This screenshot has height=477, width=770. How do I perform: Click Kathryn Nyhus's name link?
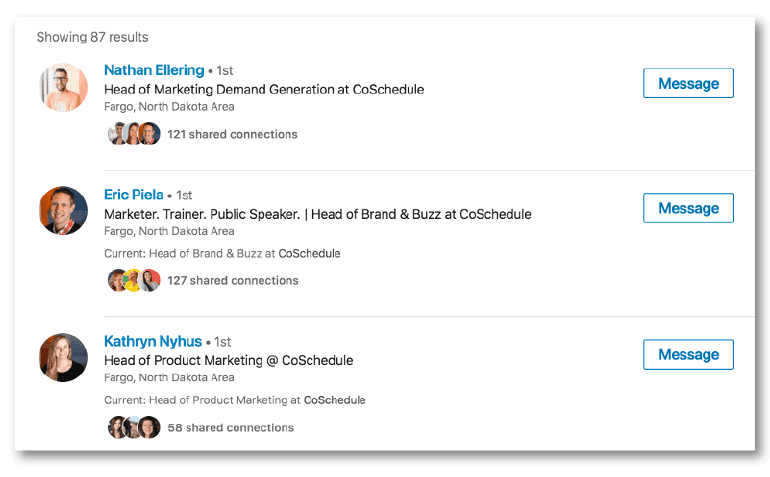click(x=152, y=341)
